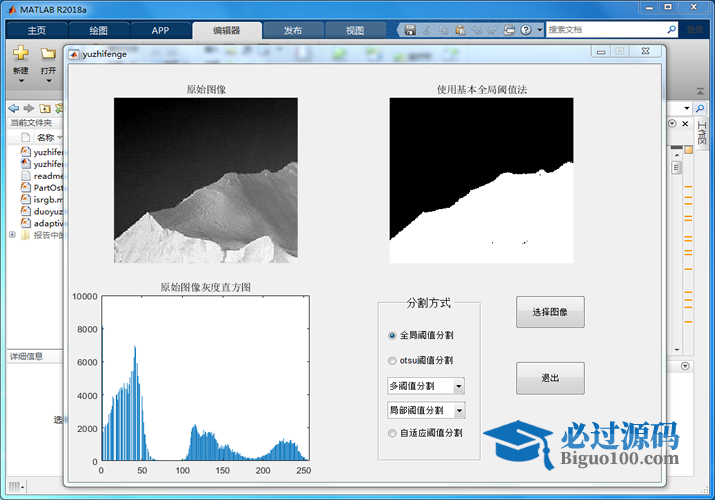Click the status bar busy indicator icon
715x500 pixels.
coord(16,486)
